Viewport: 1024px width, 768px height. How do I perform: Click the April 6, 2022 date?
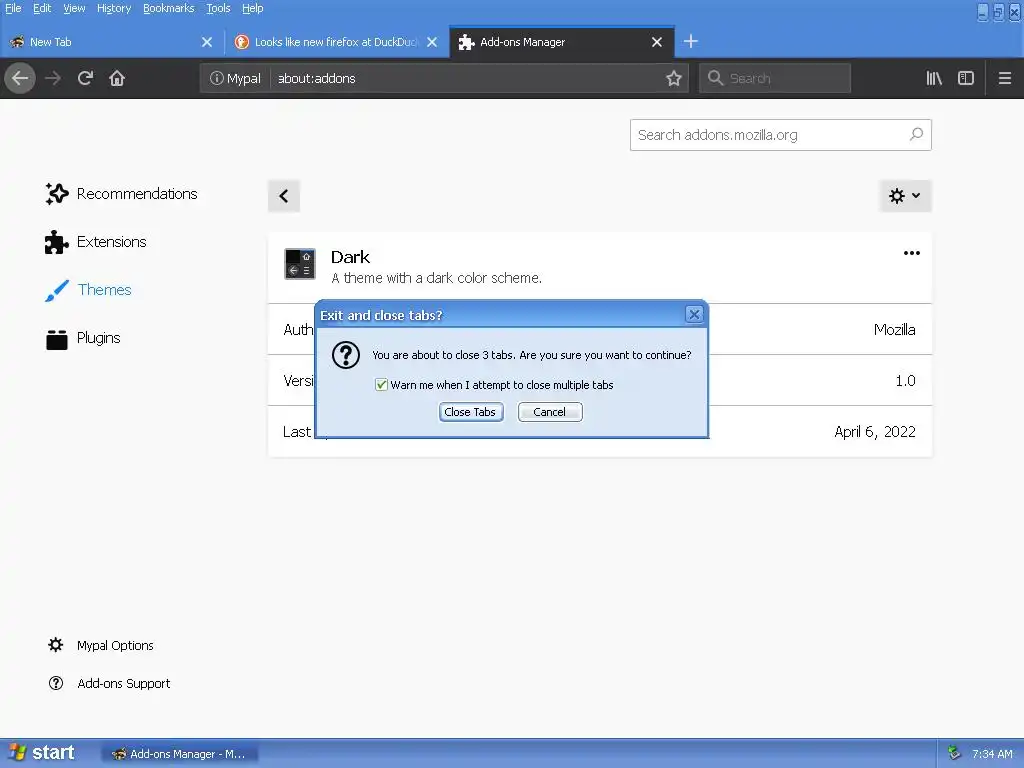coord(874,432)
